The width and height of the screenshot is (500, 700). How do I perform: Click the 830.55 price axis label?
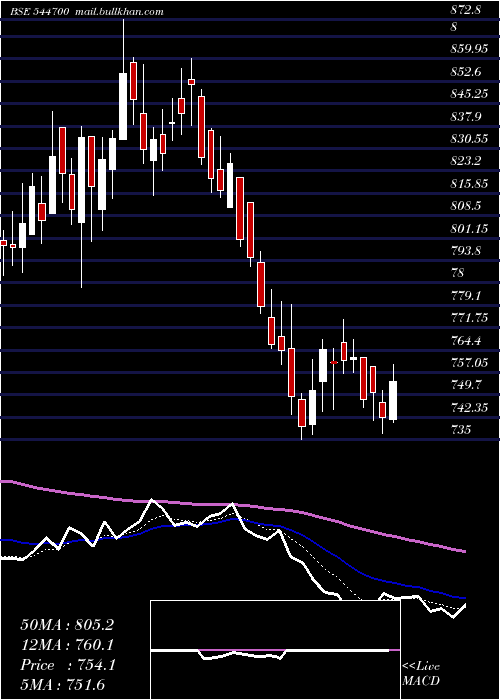pos(469,139)
